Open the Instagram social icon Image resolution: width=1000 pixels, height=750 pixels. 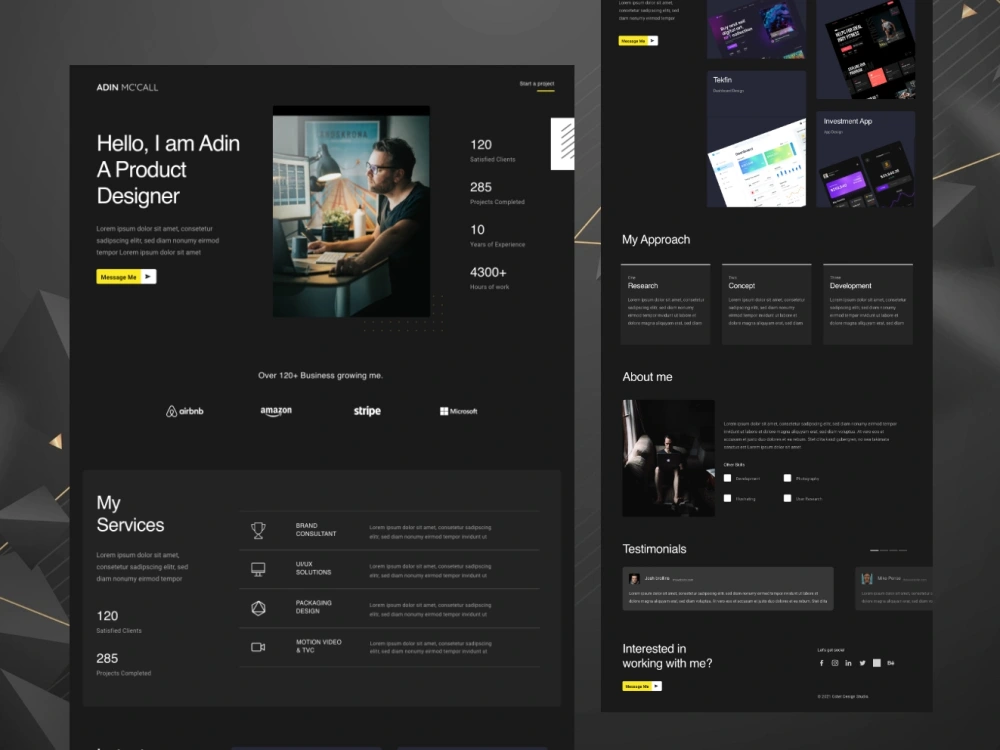[835, 663]
